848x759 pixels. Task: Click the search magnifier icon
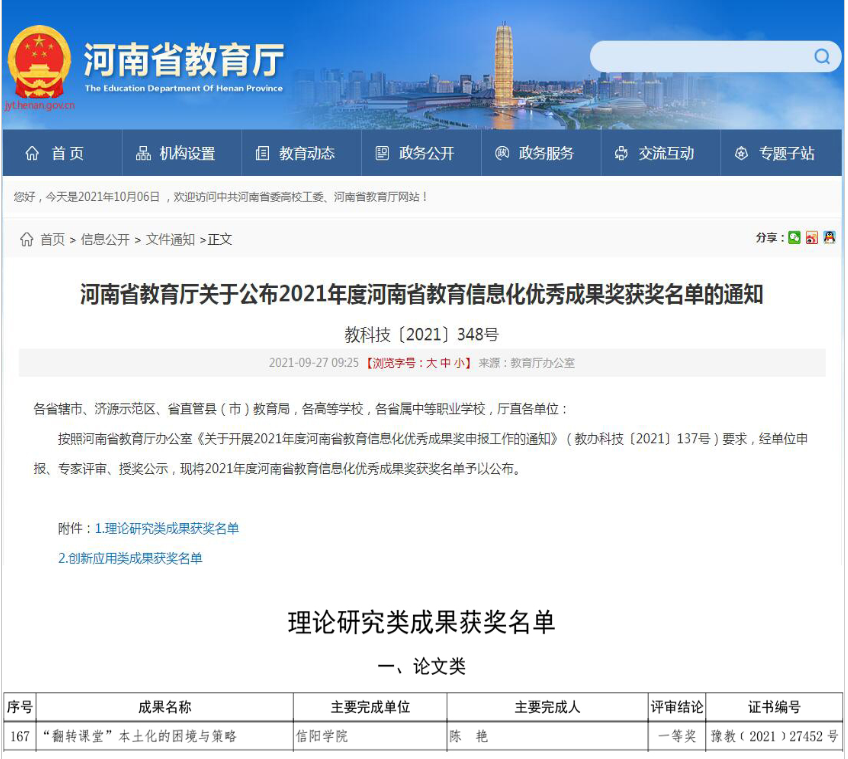tap(822, 56)
